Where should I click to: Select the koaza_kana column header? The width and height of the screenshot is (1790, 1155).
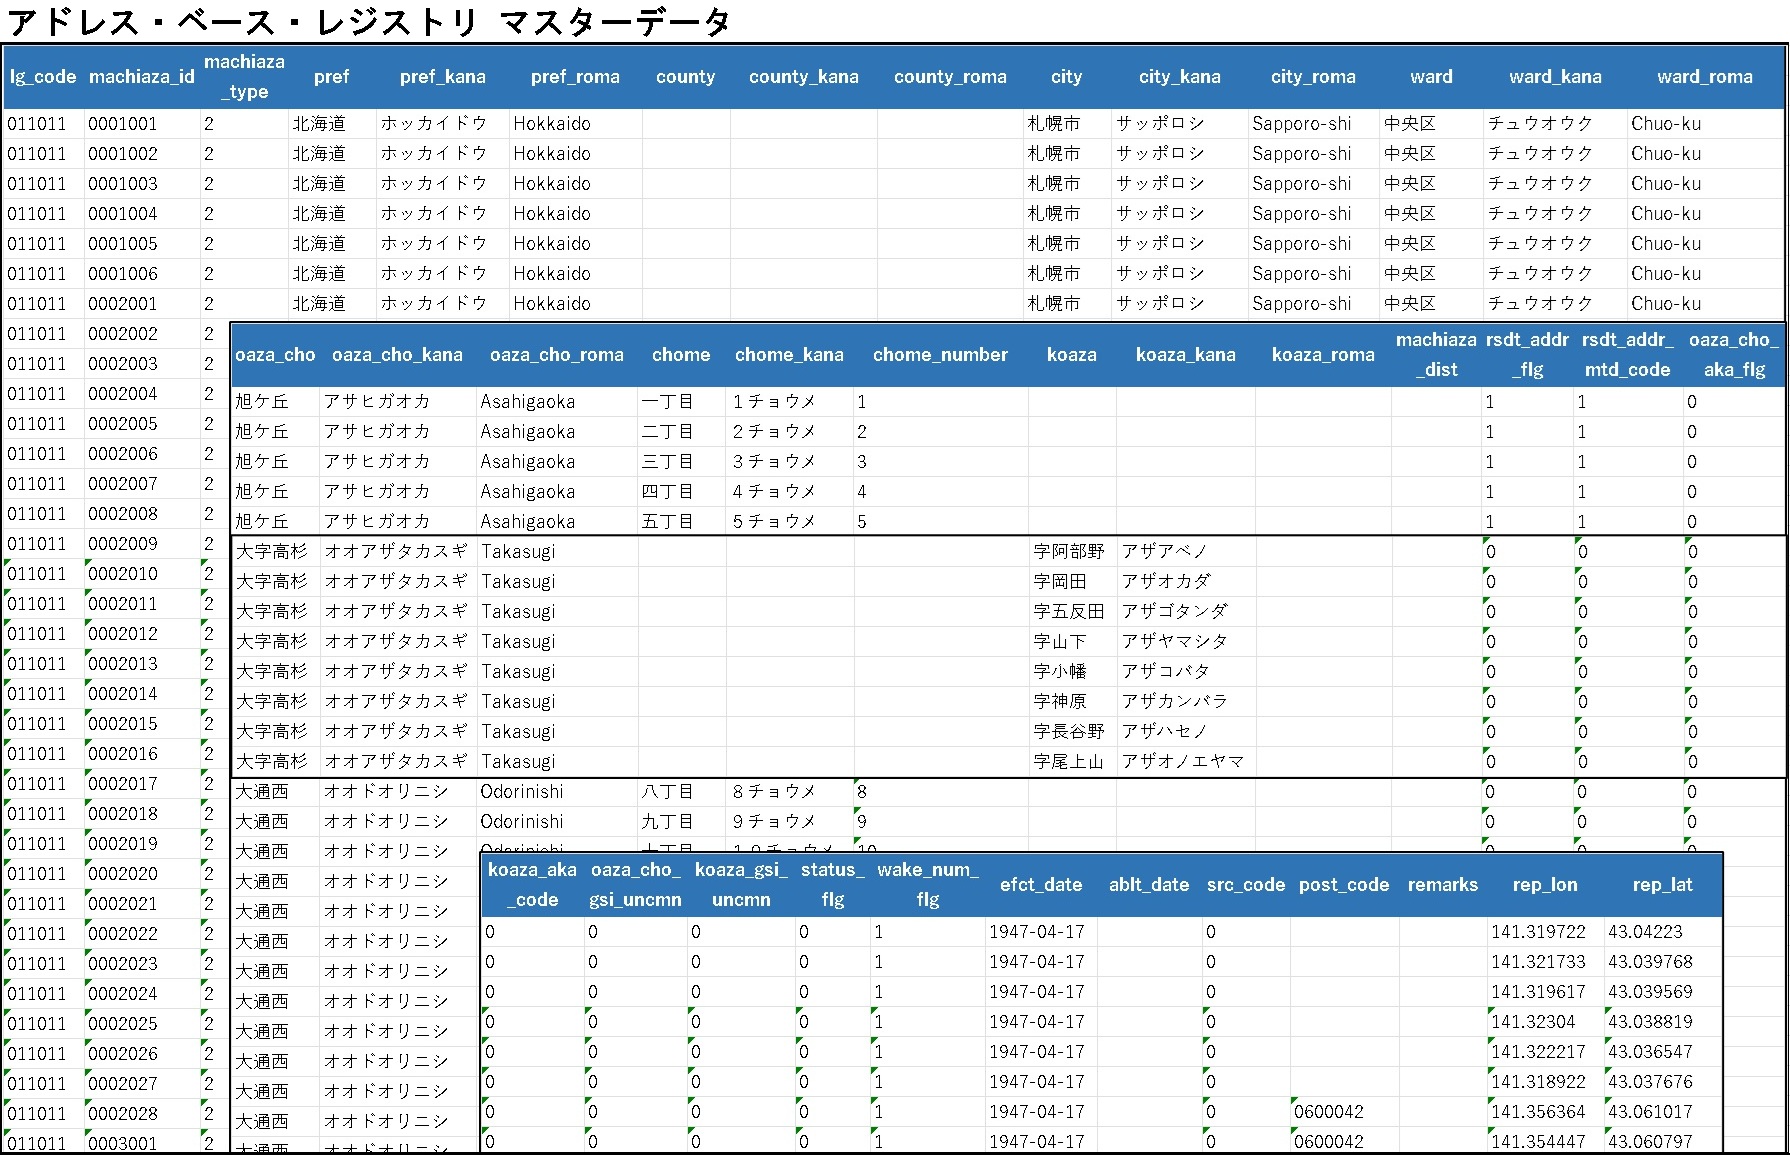(1185, 355)
